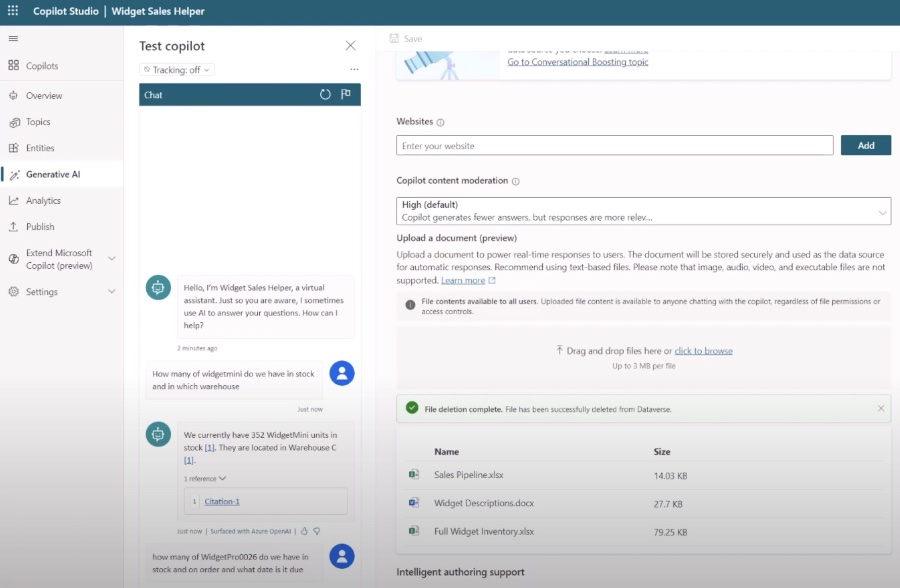The width and height of the screenshot is (900, 588).
Task: Click the bot avatar beside greeting message
Action: click(x=158, y=287)
